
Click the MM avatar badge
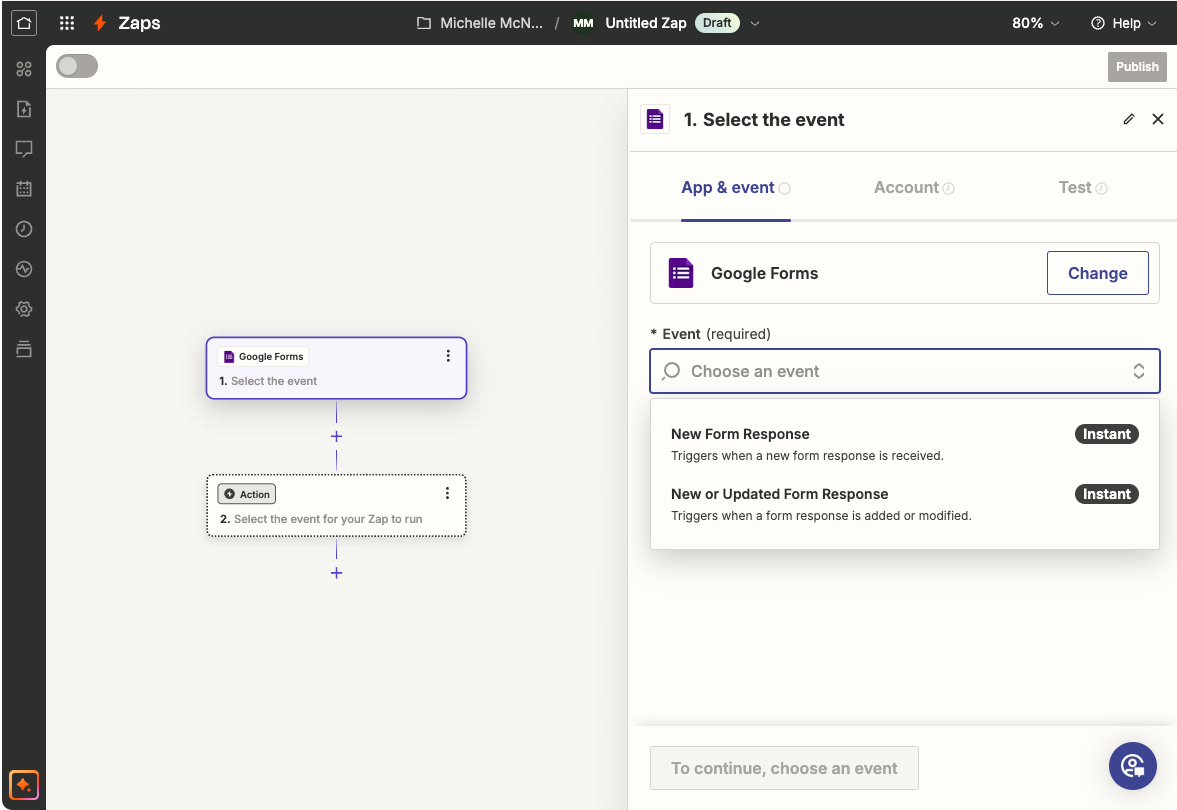[583, 23]
